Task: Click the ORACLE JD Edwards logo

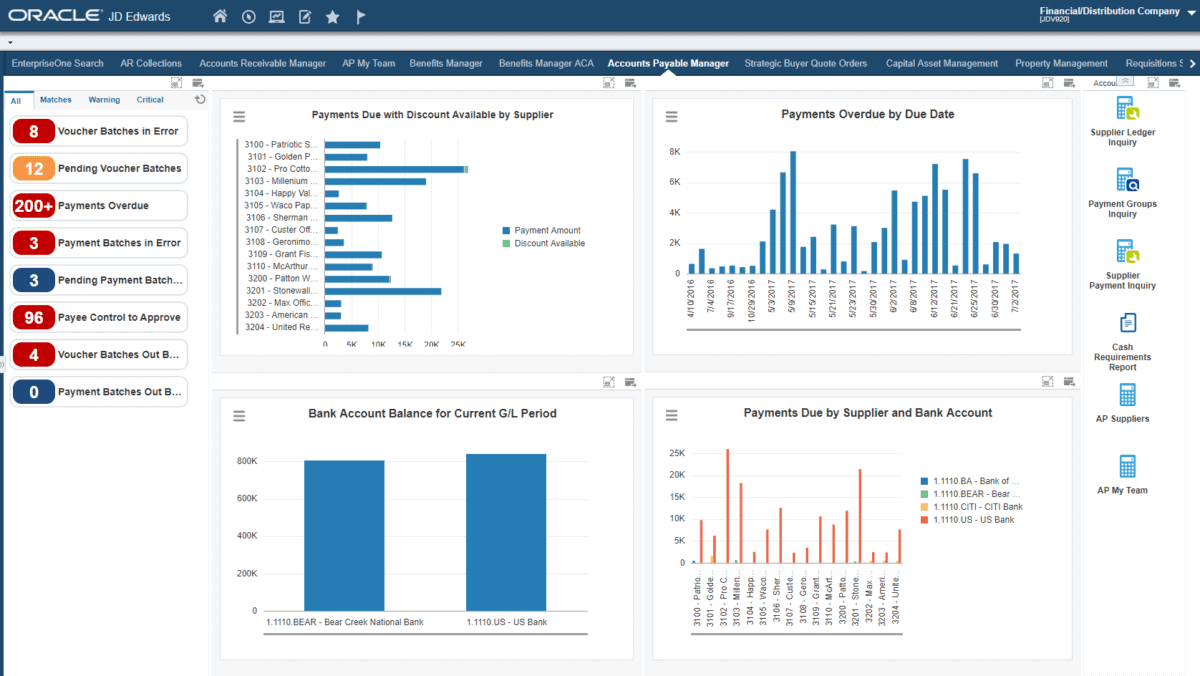Action: (x=88, y=17)
